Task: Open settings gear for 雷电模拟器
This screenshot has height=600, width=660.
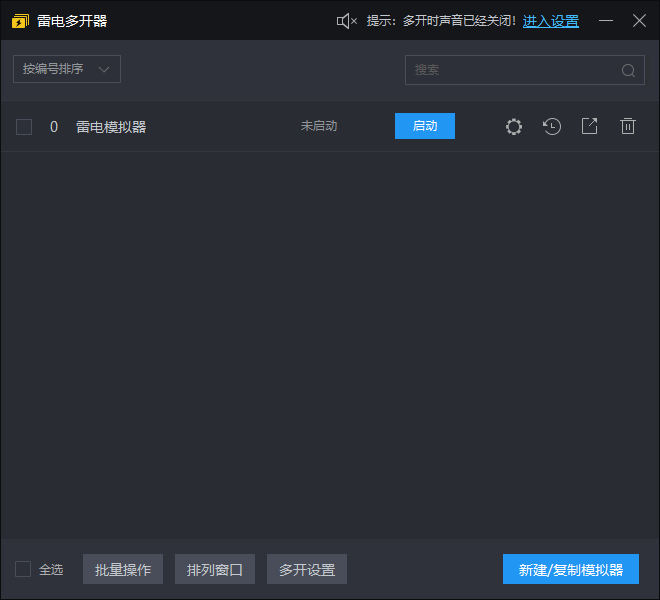Action: click(514, 126)
